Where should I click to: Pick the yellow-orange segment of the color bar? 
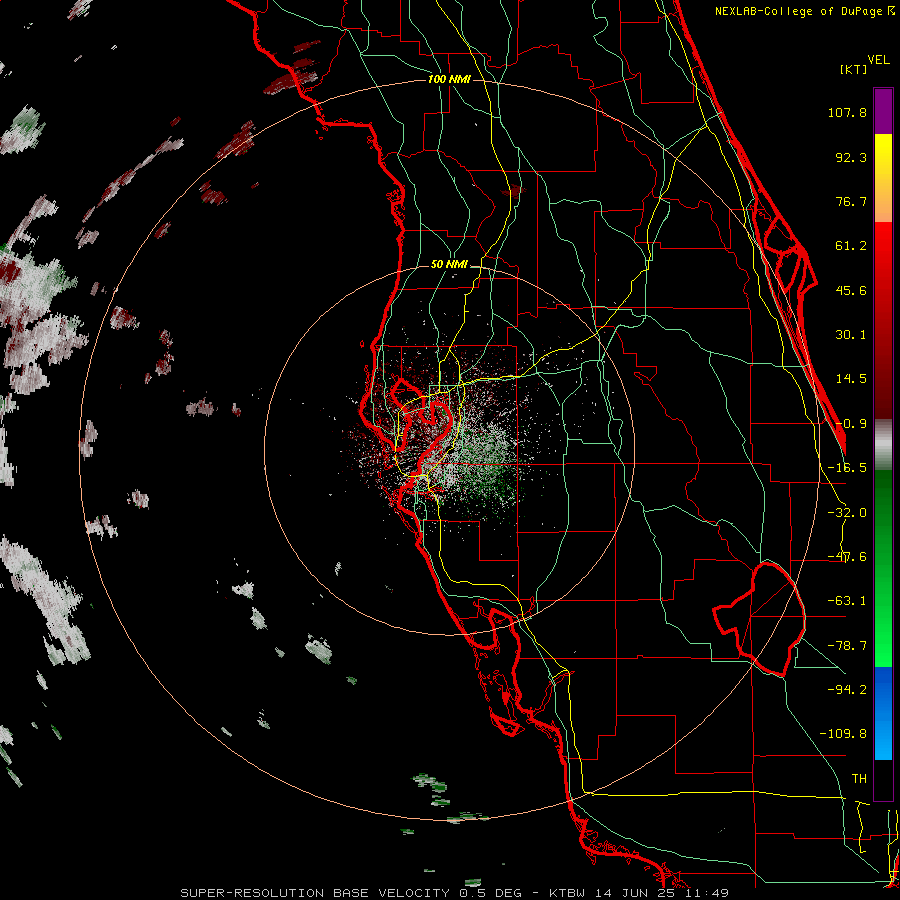[x=883, y=178]
